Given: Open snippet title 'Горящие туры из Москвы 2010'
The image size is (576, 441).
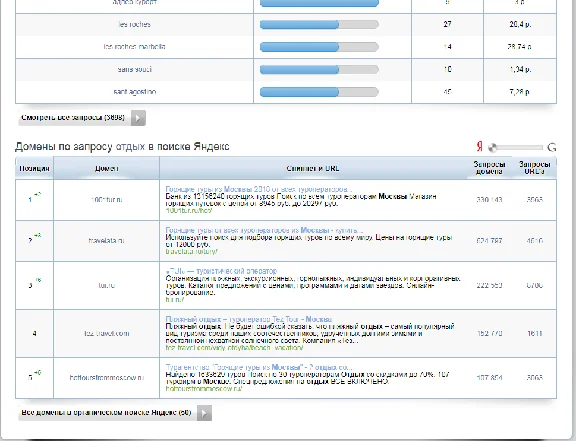Looking at the screenshot, I should click(x=258, y=189).
